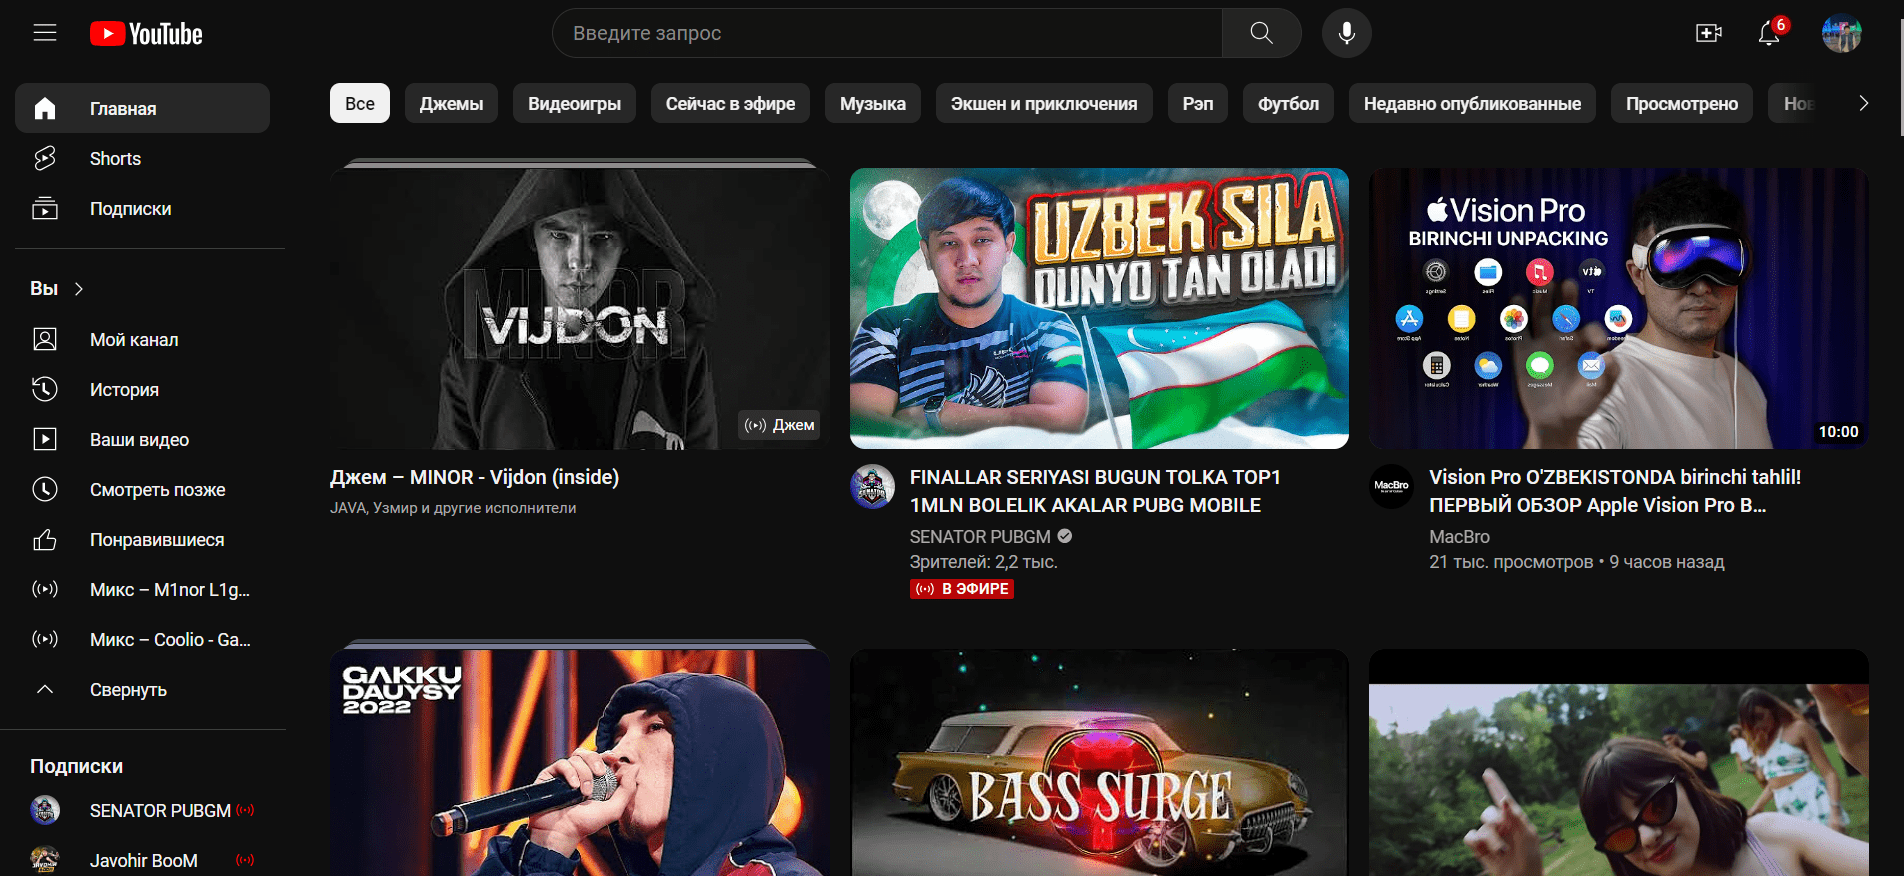Open the GAKKU DAUYSY 2022 thumbnail
Viewport: 1904px width, 876px height.
[x=580, y=763]
